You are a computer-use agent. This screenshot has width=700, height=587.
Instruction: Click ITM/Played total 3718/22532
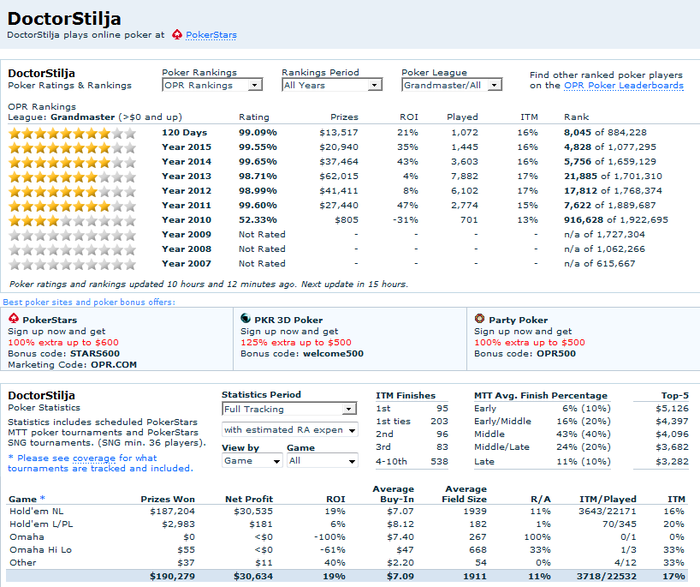[x=606, y=576]
